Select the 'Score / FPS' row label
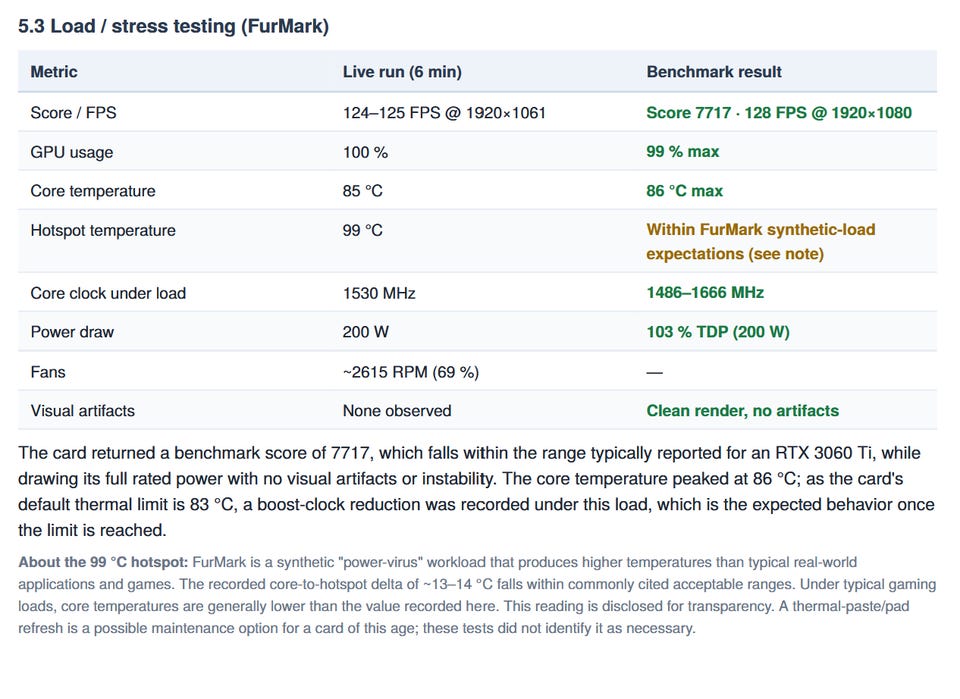This screenshot has height=699, width=960. (73, 113)
